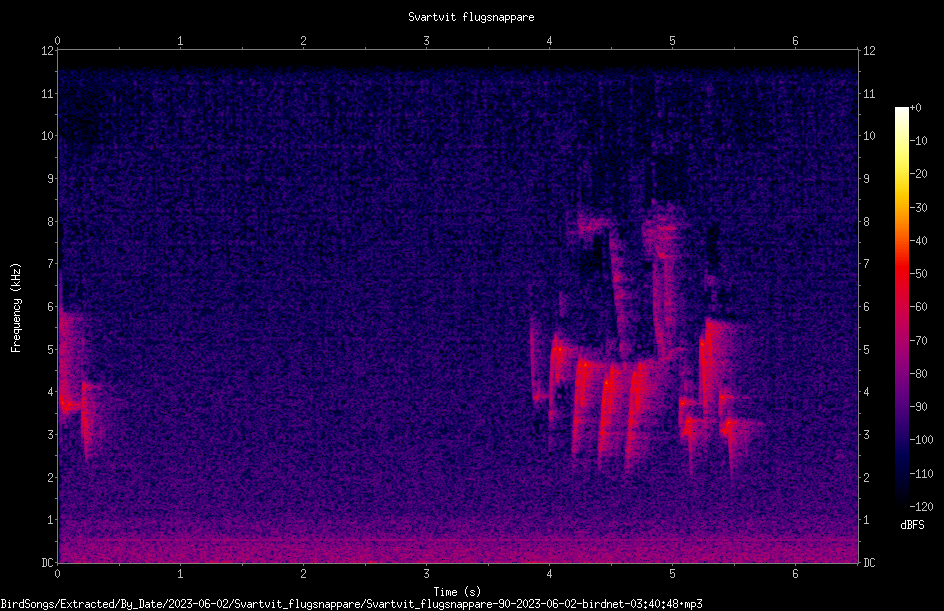Click the file path text at the bottom
Image resolution: width=944 pixels, height=611 pixels.
[352, 604]
